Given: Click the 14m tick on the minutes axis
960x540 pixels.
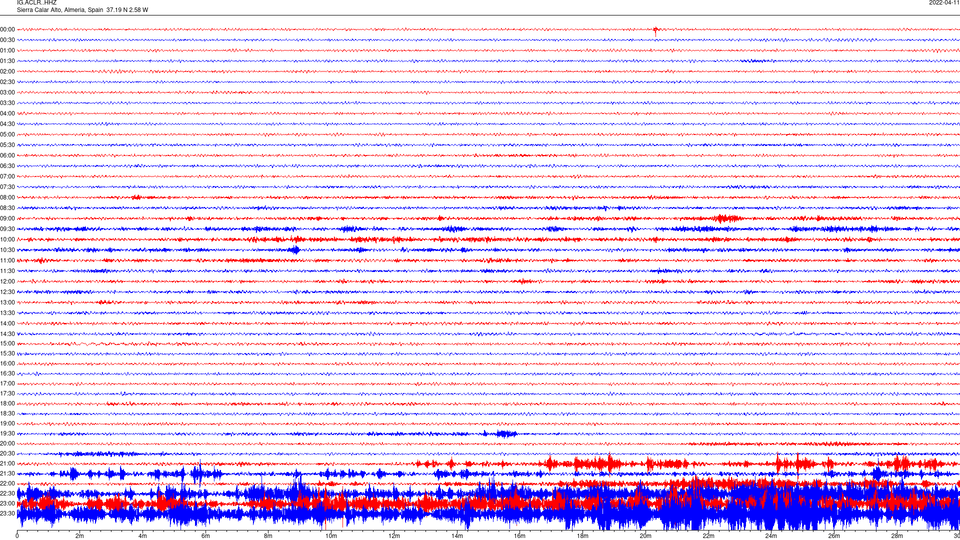Looking at the screenshot, I should (x=457, y=536).
